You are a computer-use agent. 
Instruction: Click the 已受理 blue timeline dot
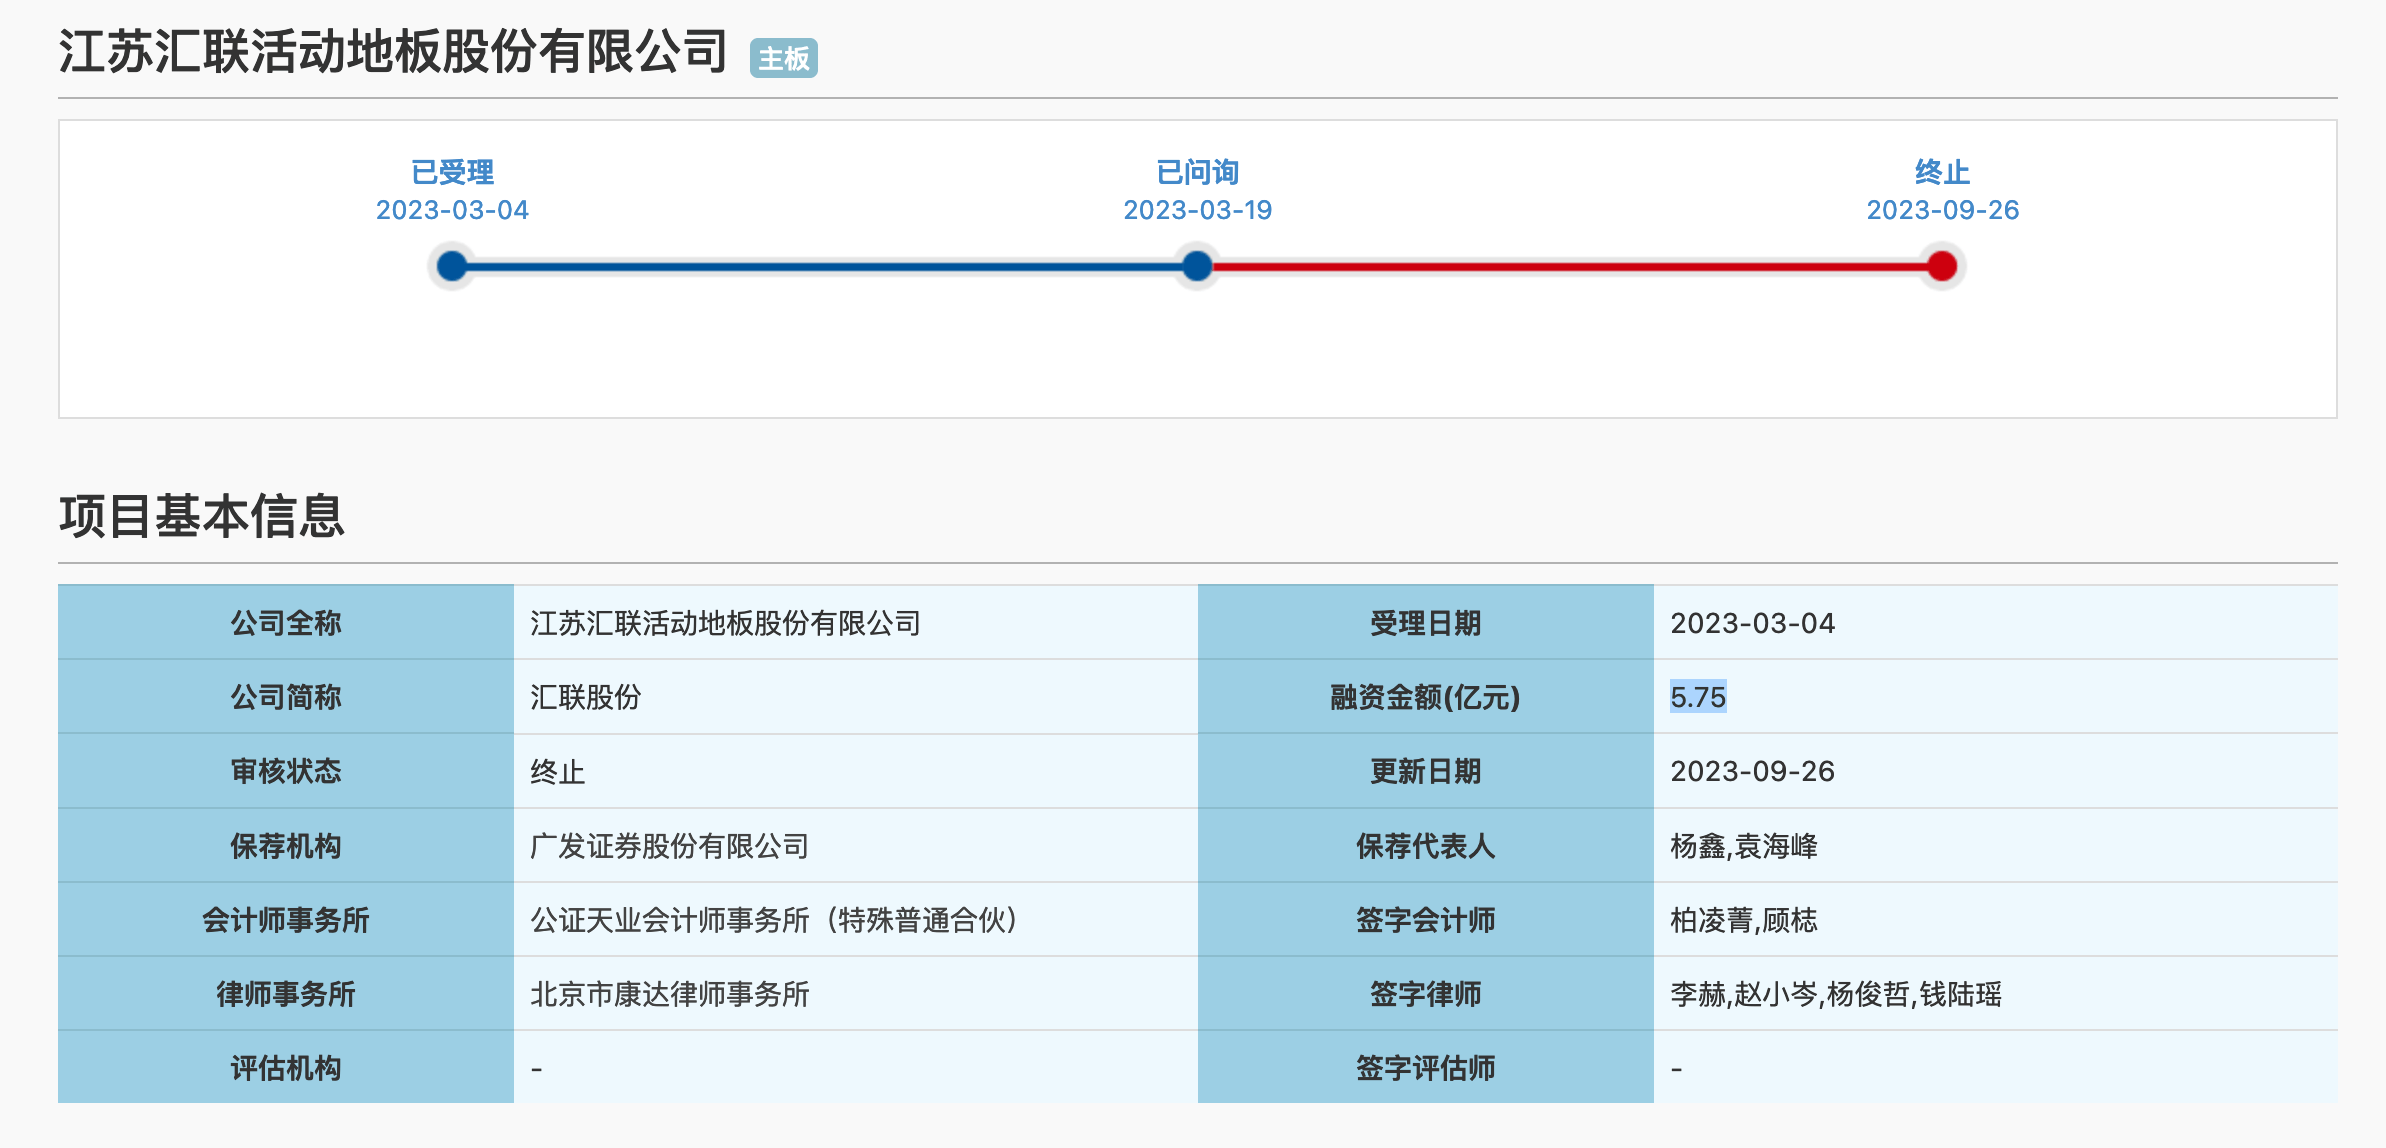pos(452,266)
